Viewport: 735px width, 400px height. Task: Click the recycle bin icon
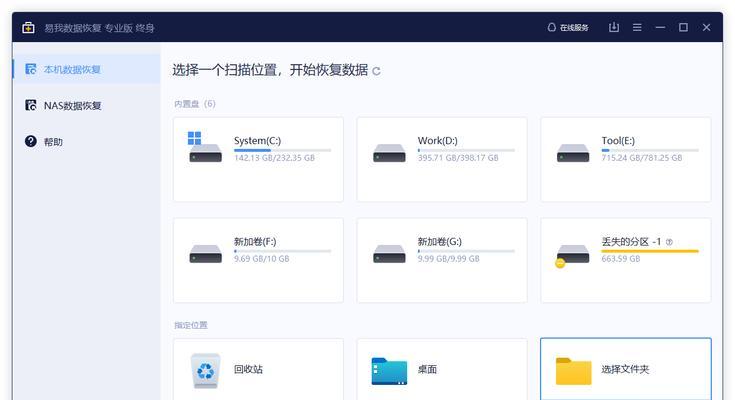tap(205, 371)
